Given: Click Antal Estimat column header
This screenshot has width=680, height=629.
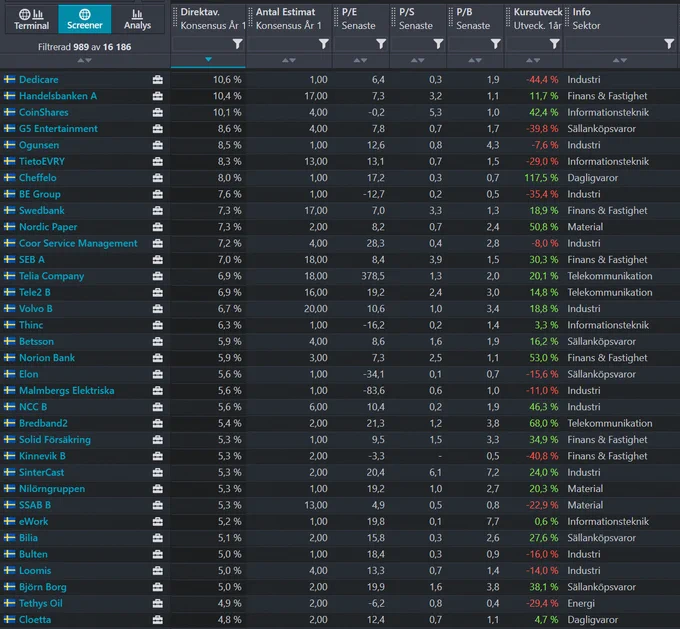Looking at the screenshot, I should tap(288, 19).
